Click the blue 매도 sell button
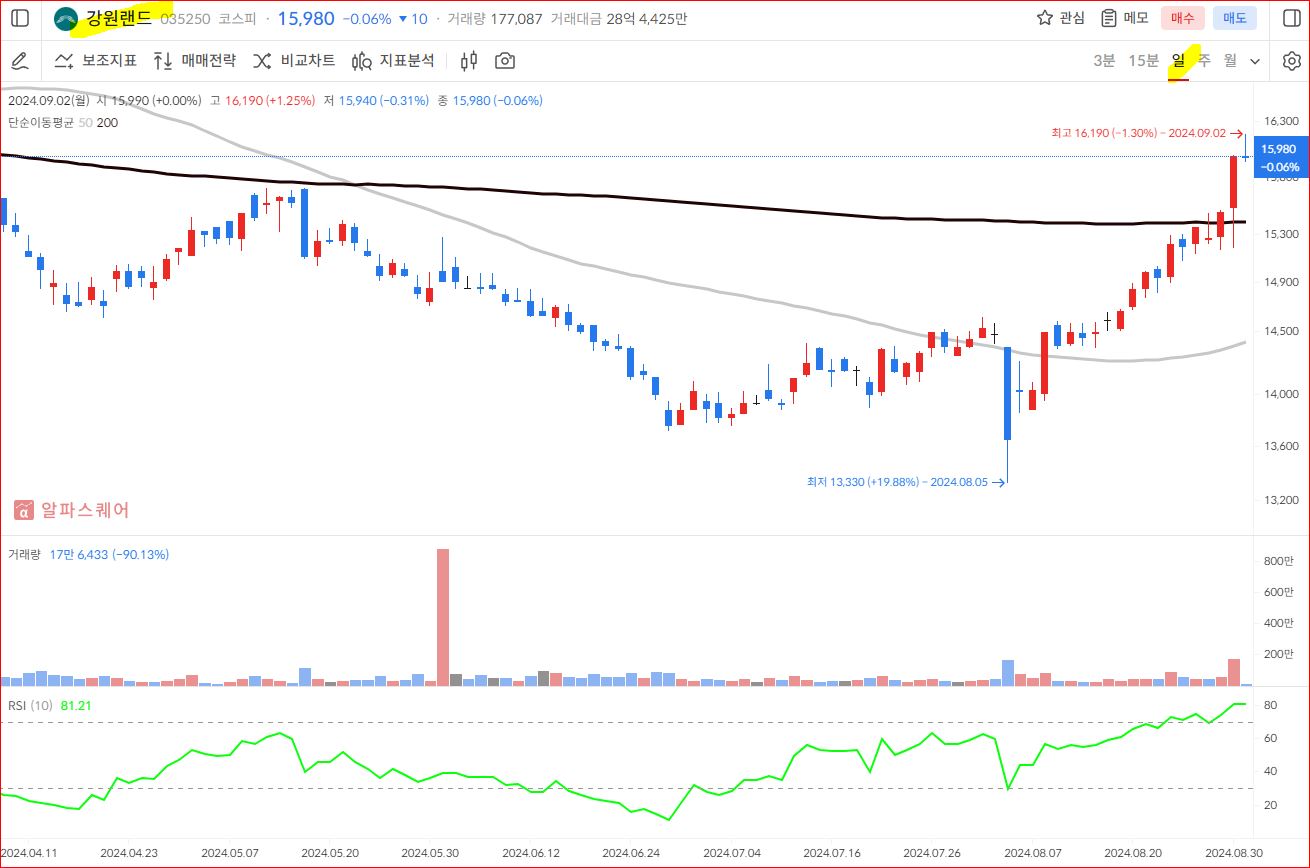 tap(1235, 18)
